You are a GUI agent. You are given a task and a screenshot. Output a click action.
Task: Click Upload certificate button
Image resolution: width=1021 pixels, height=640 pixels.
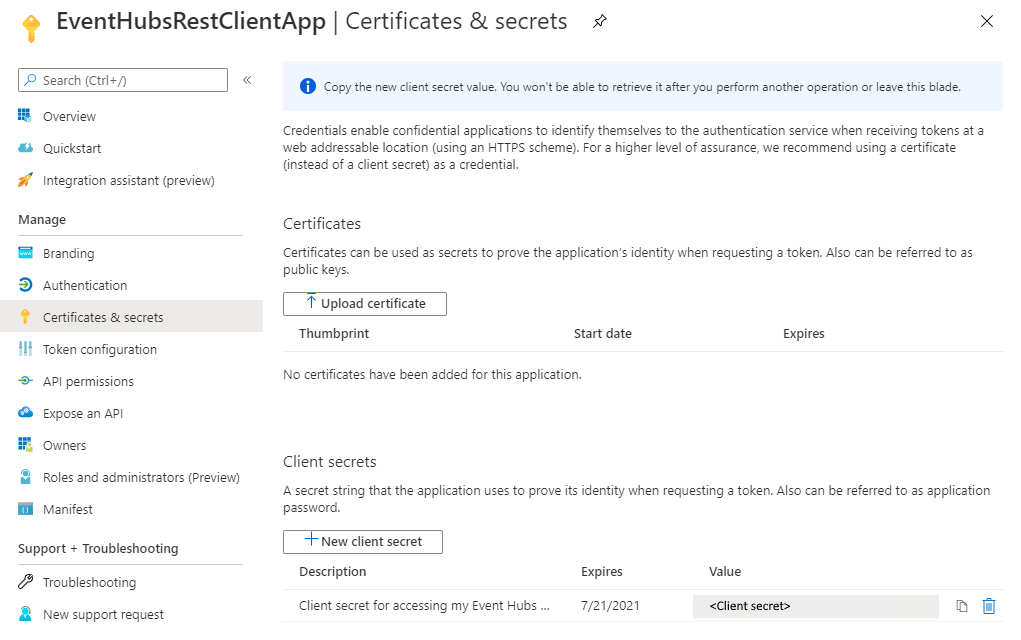pyautogui.click(x=365, y=304)
